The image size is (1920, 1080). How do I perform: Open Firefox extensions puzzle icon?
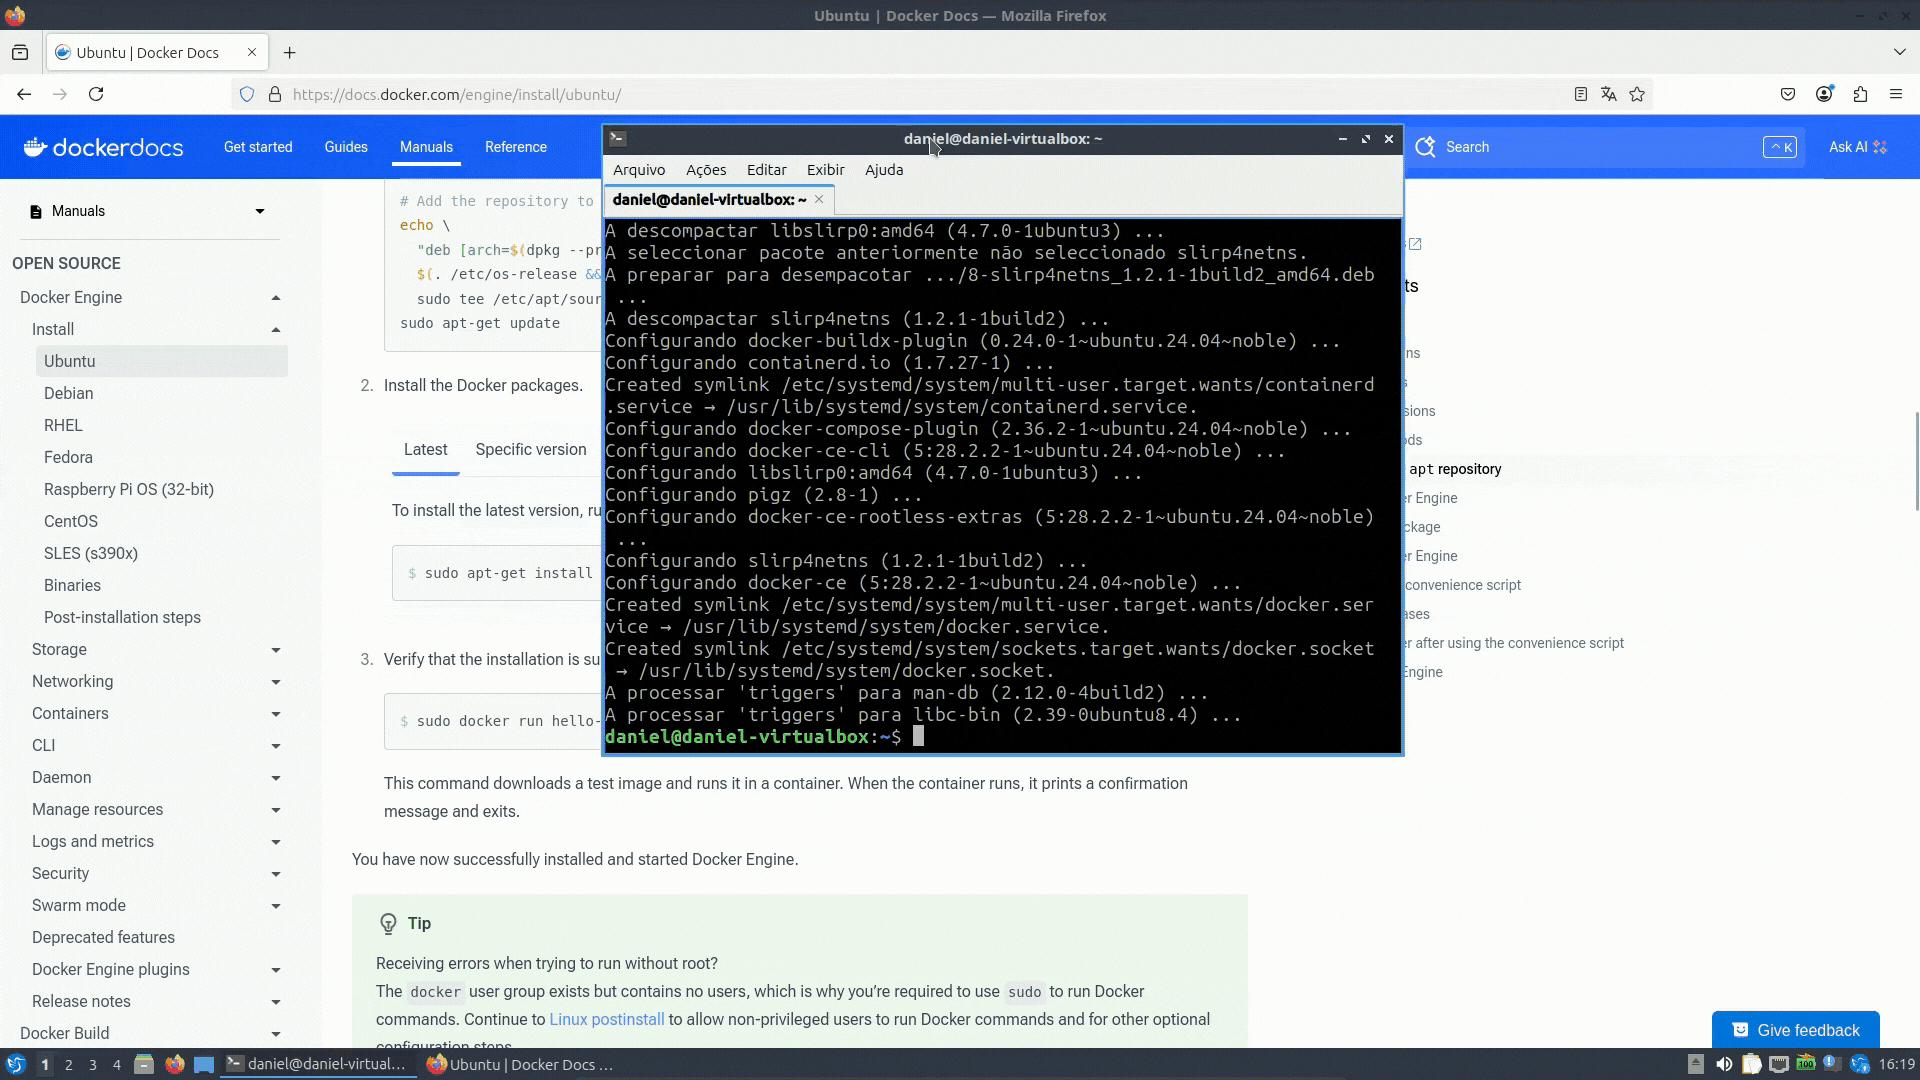pos(1860,94)
